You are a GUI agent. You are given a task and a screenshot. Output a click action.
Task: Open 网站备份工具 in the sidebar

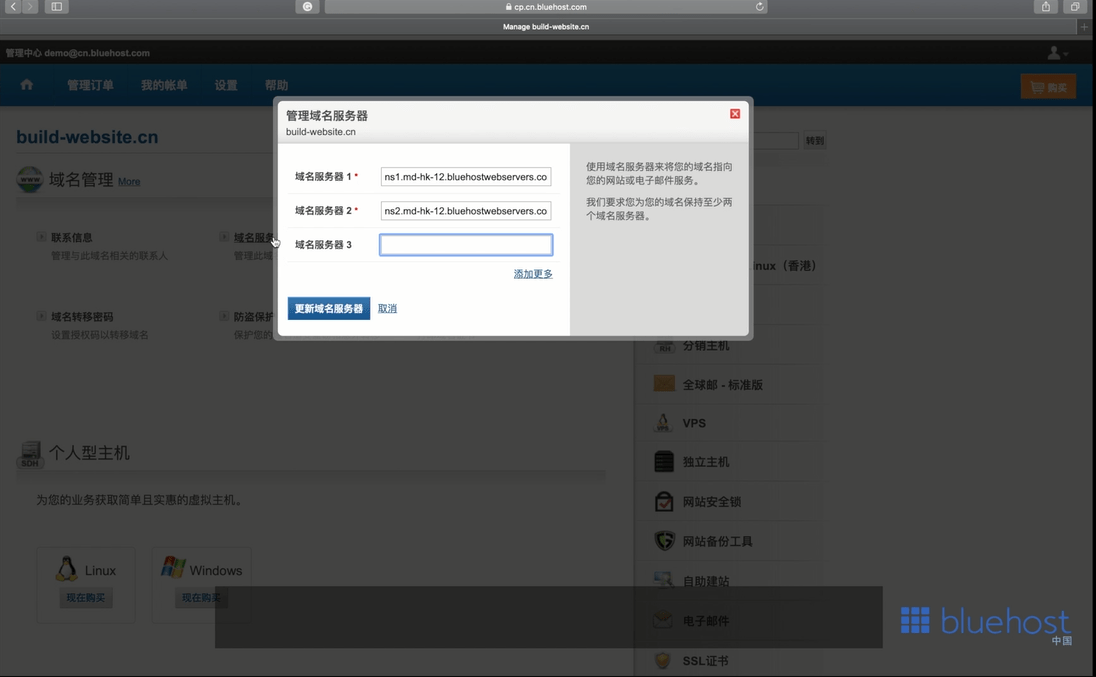[717, 541]
